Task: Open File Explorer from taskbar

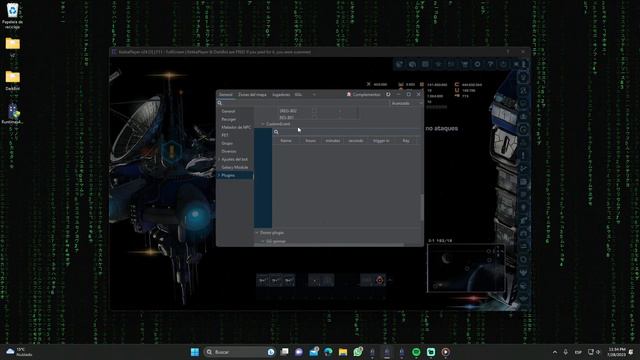Action: pos(343,352)
